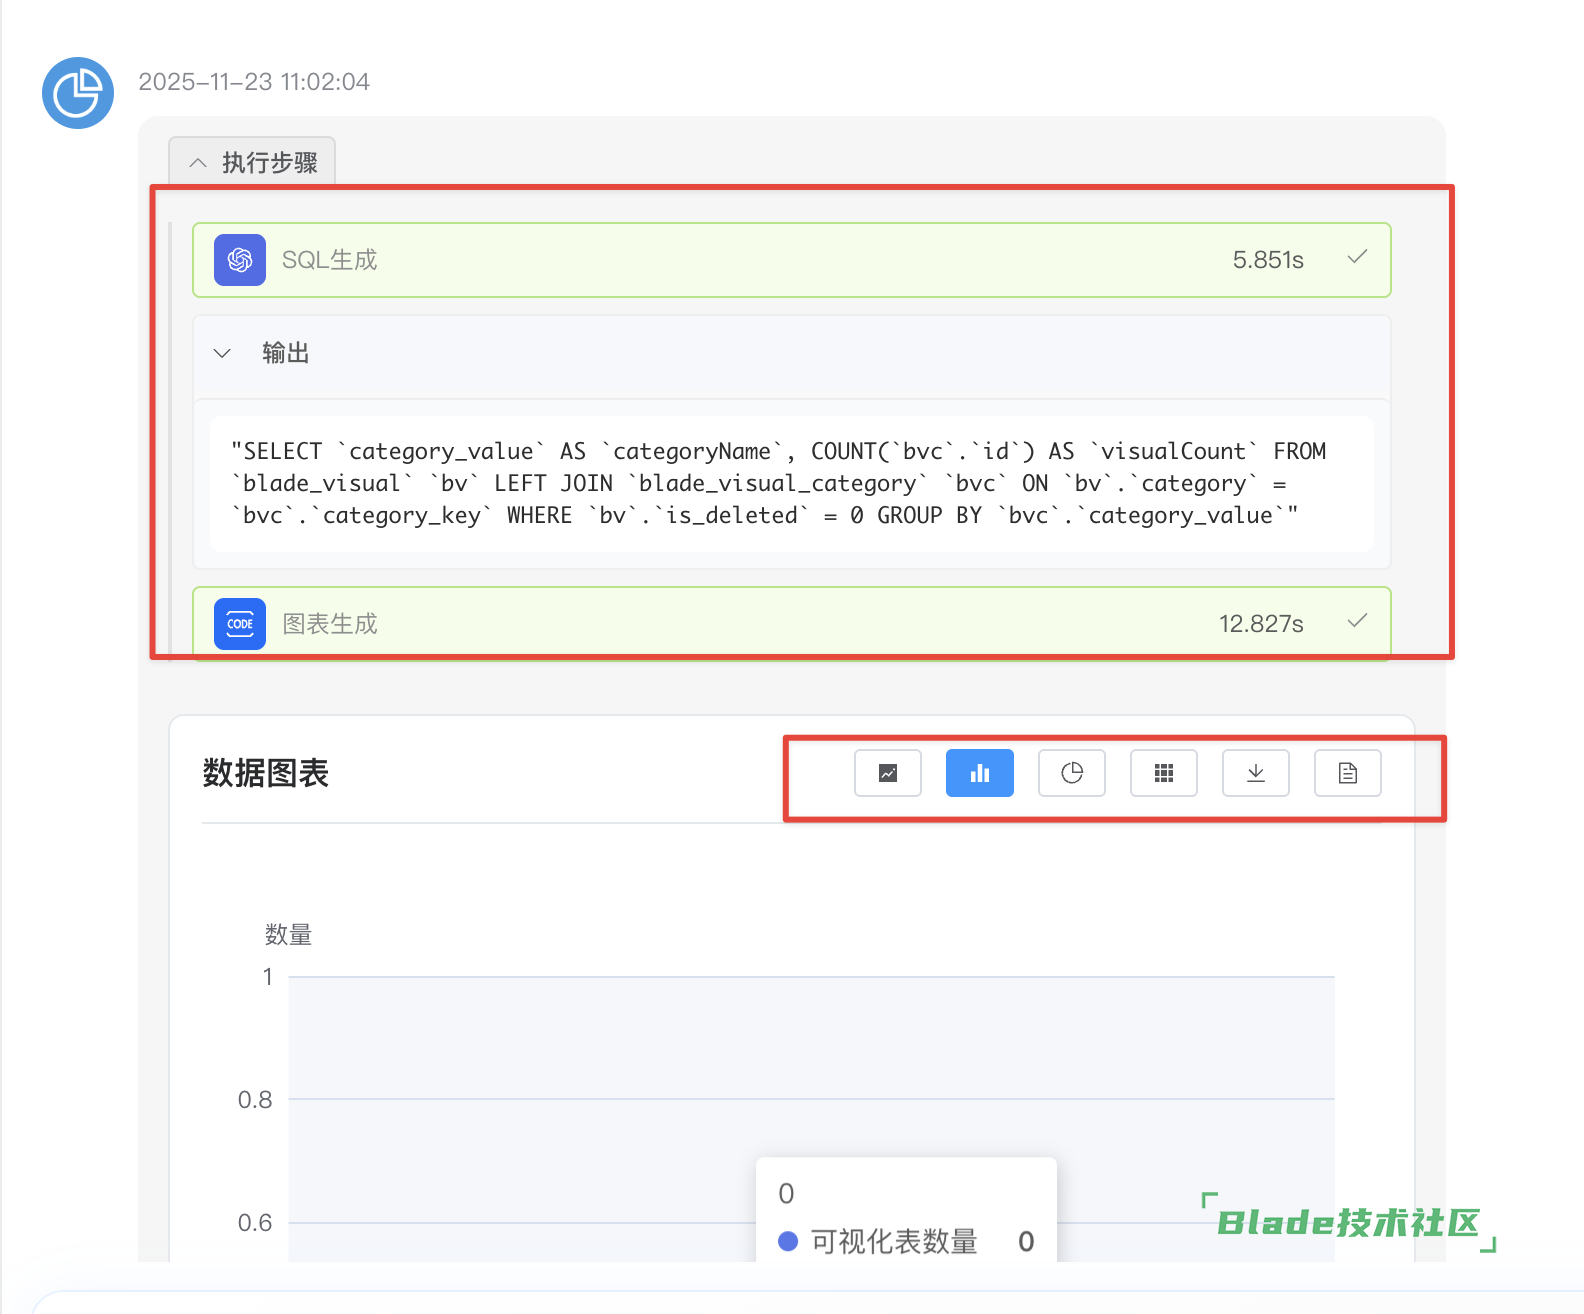1584x1314 pixels.
Task: Click the 数据图表 heading
Action: pyautogui.click(x=265, y=773)
